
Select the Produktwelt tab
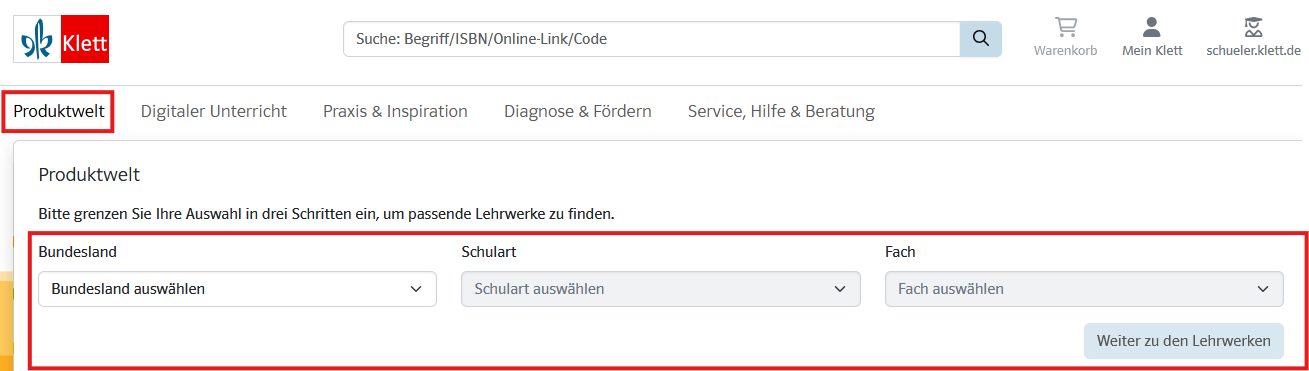point(59,111)
